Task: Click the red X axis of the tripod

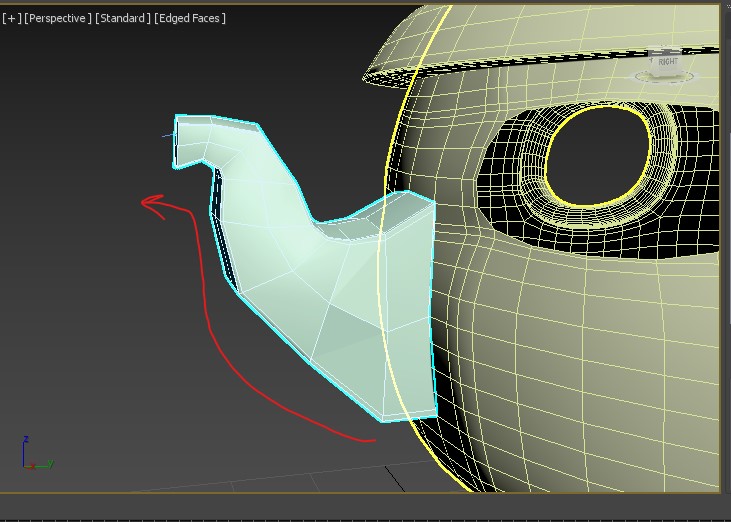Action: click(30, 466)
